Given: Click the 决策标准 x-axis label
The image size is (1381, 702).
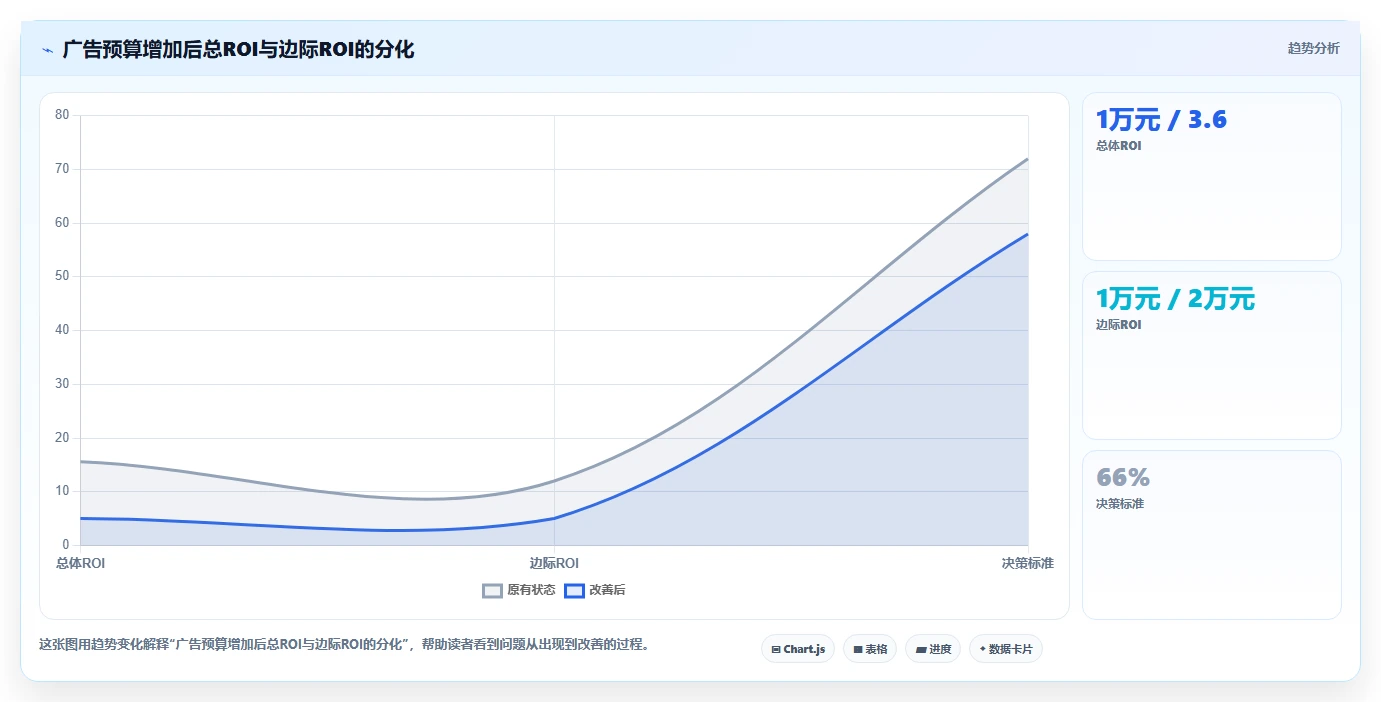Looking at the screenshot, I should pyautogui.click(x=1028, y=563).
